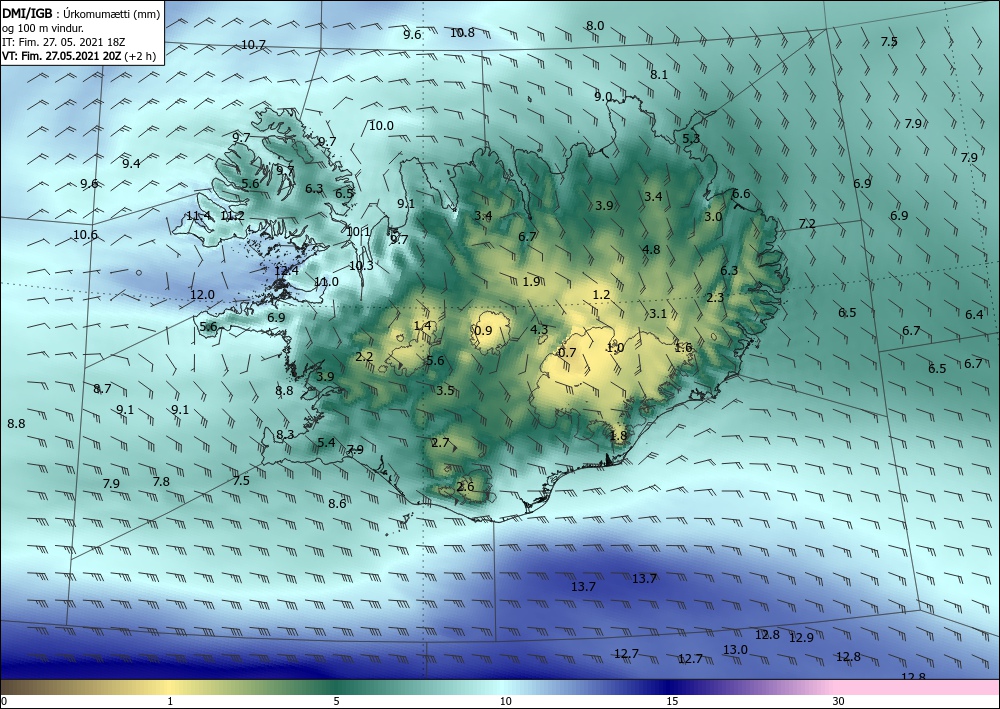
Task: Click the 12.4 value on the map
Action: coord(286,271)
